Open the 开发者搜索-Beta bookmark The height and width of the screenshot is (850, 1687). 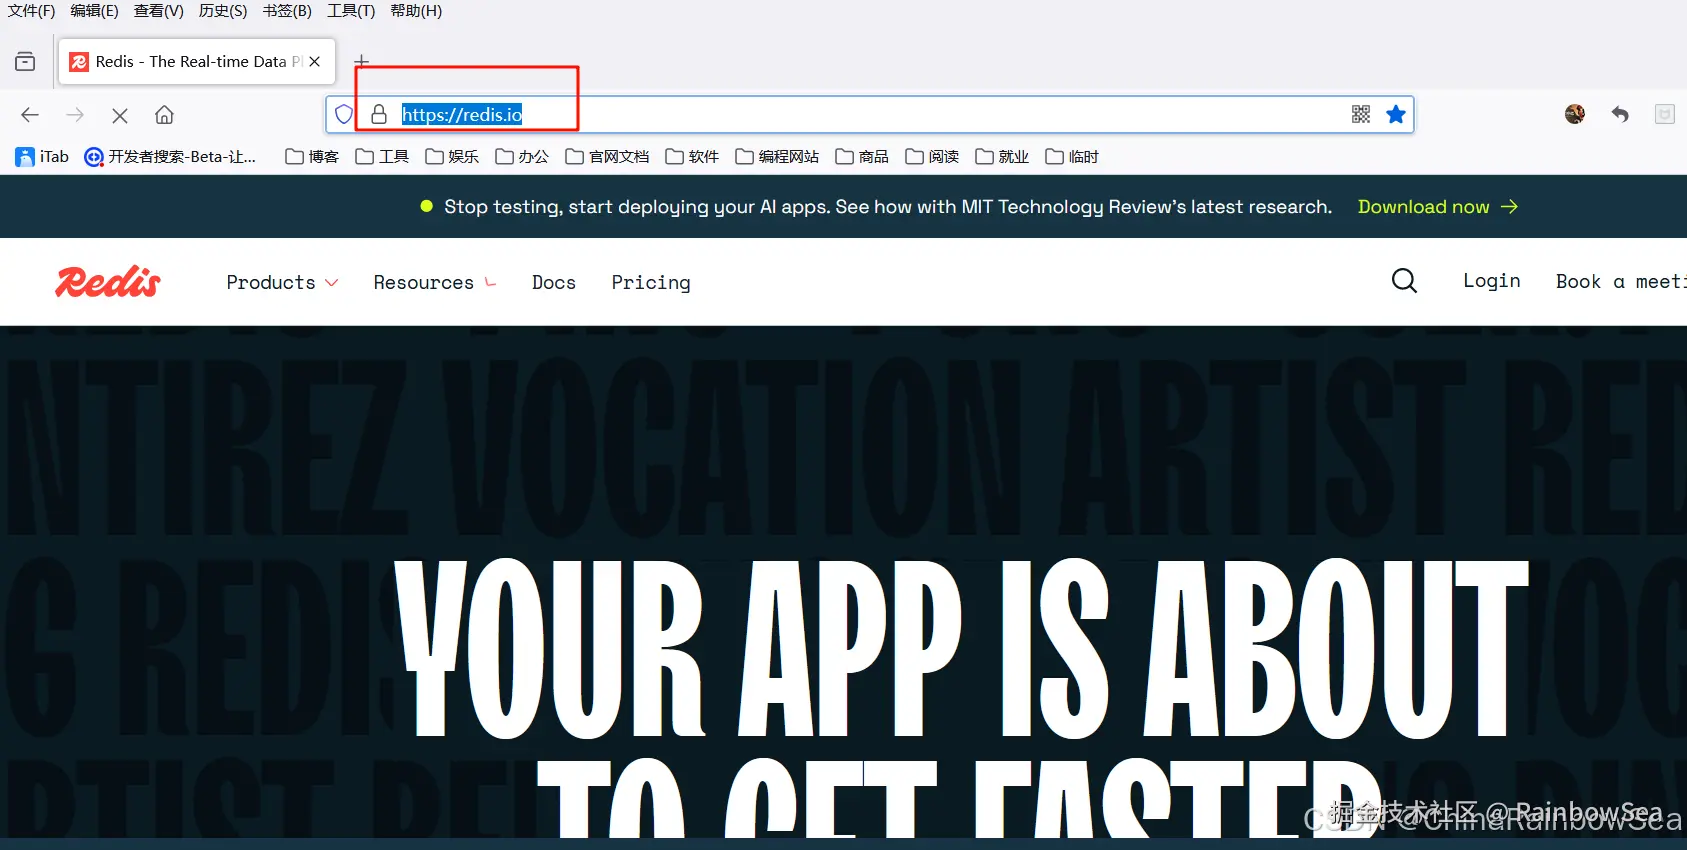tap(170, 157)
